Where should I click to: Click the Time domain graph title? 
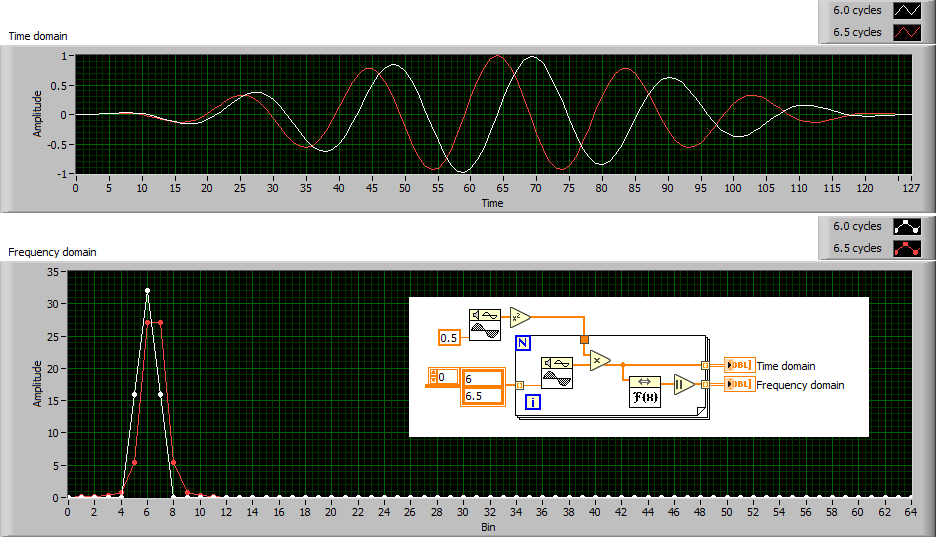click(x=38, y=36)
